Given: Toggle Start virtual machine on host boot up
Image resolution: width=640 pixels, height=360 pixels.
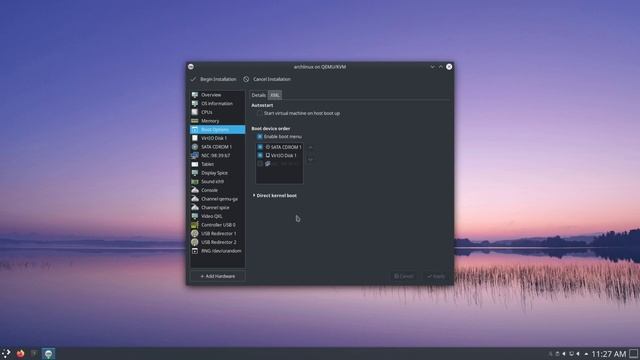Looking at the screenshot, I should [x=260, y=113].
